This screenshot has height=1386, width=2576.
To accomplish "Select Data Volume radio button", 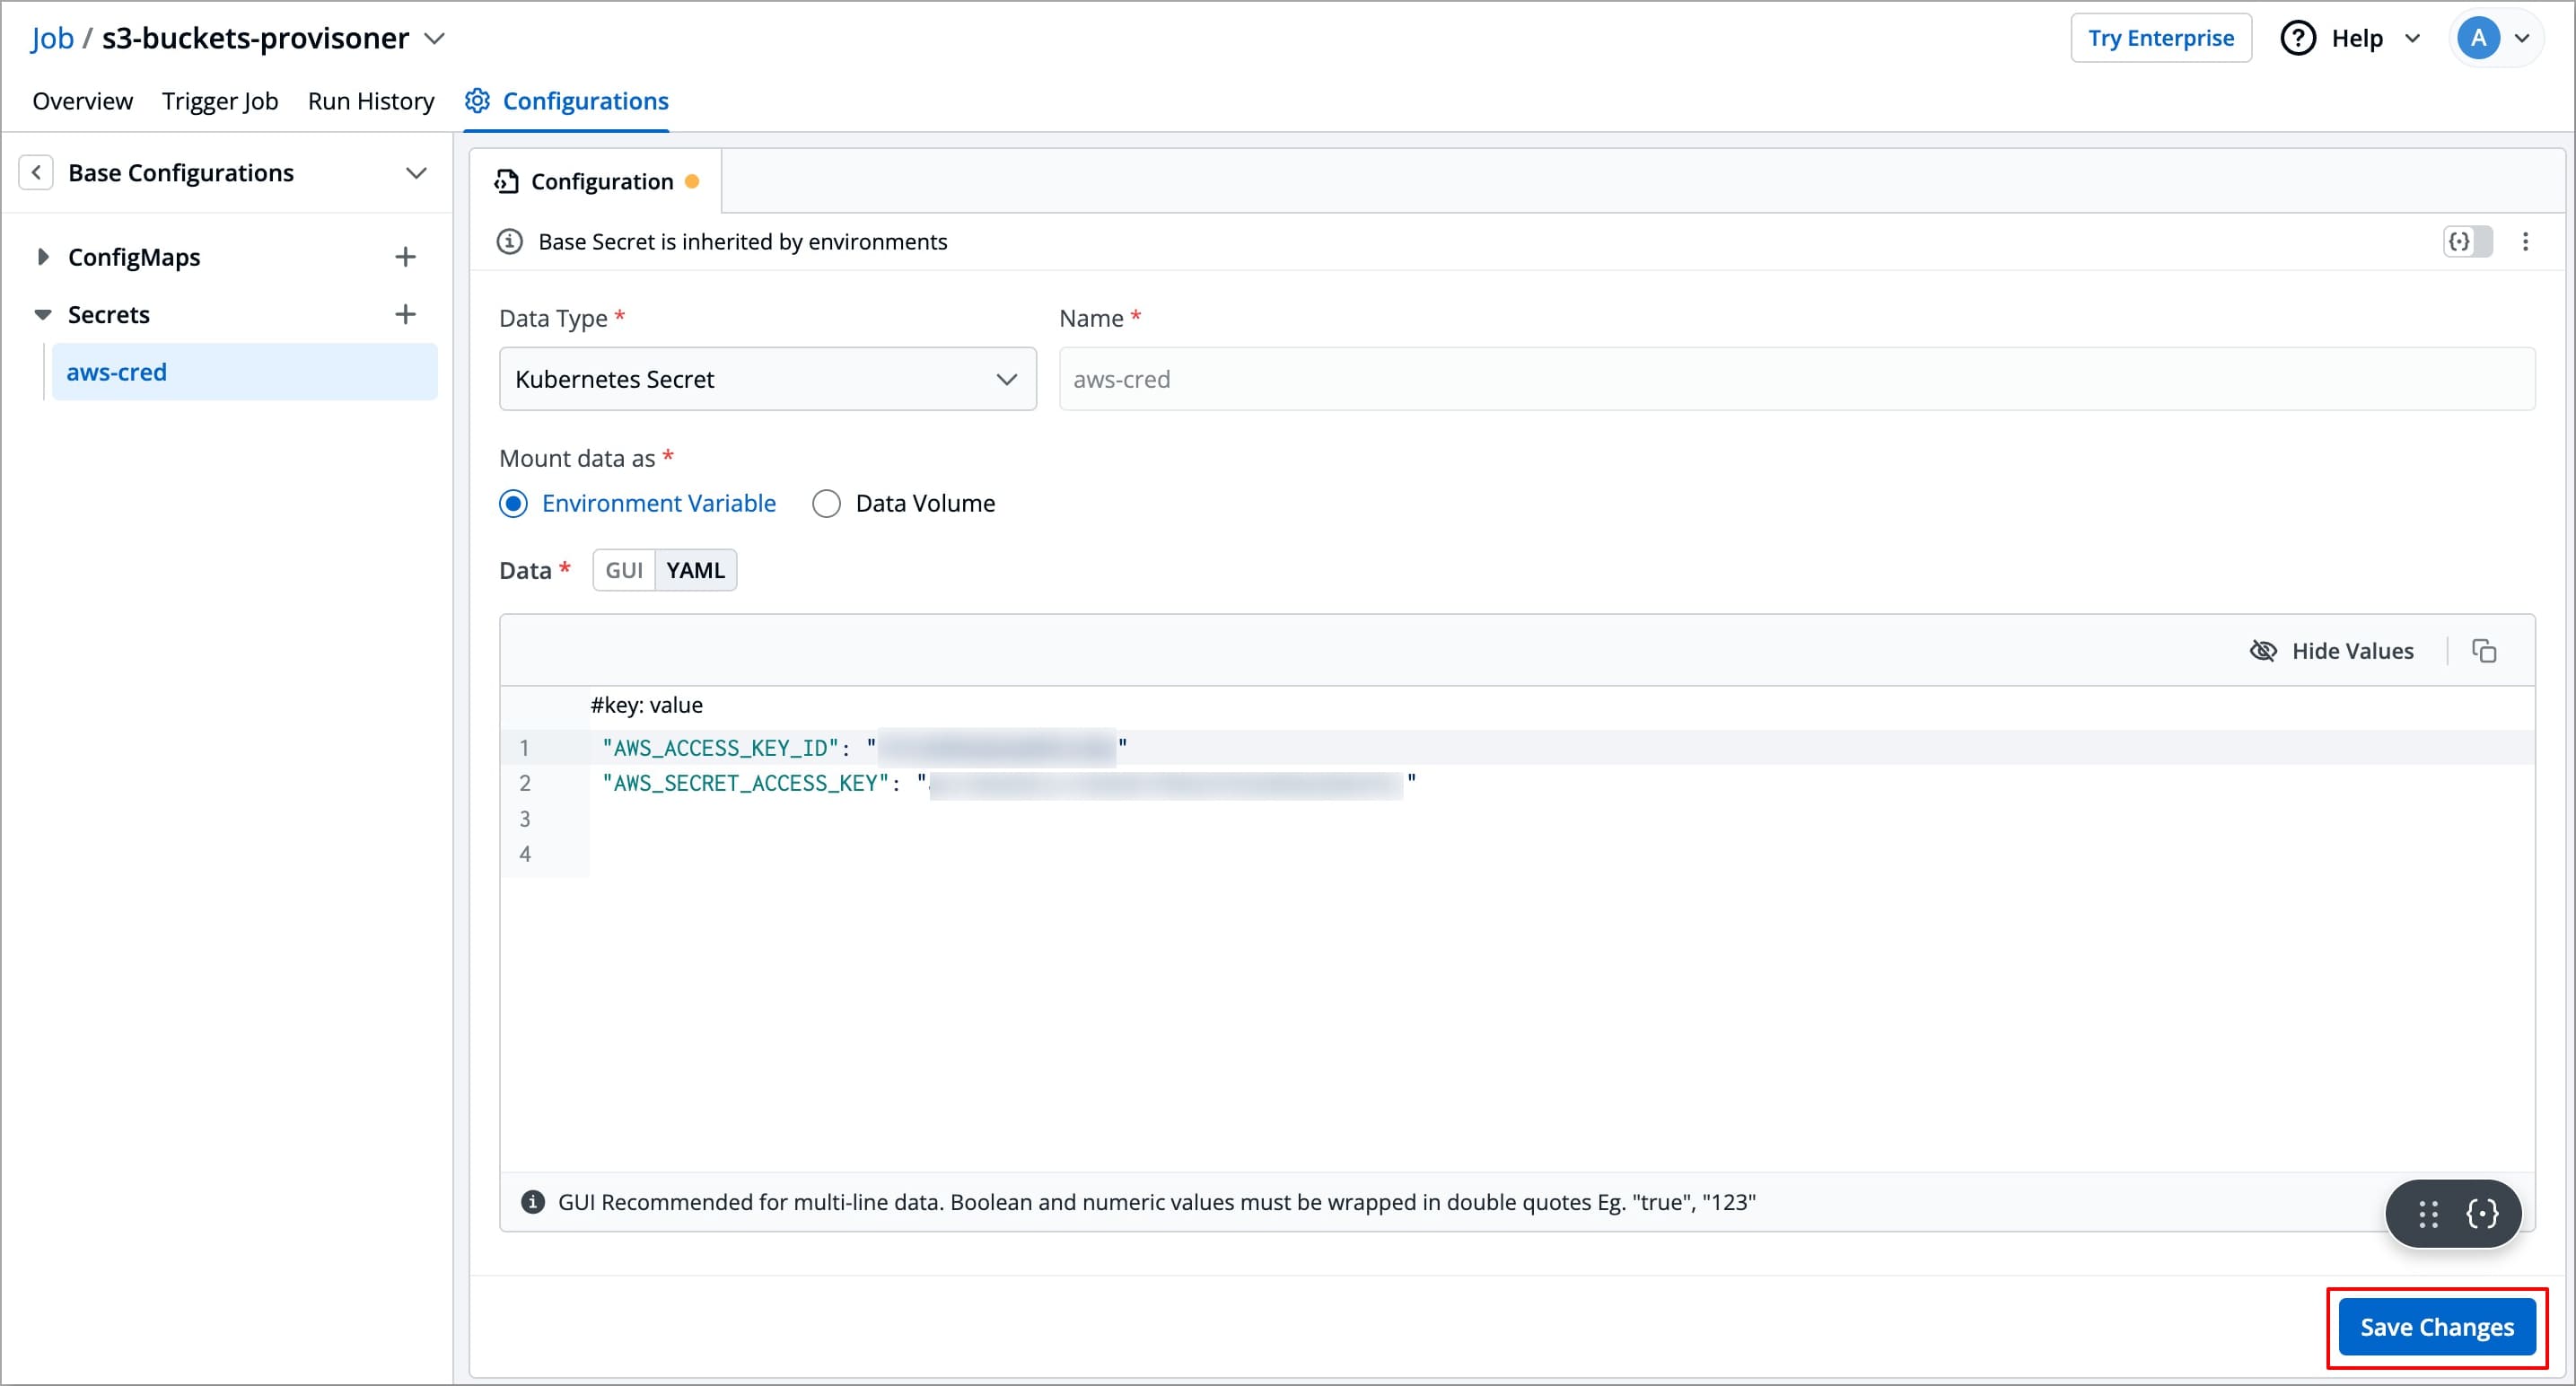I will 826,503.
